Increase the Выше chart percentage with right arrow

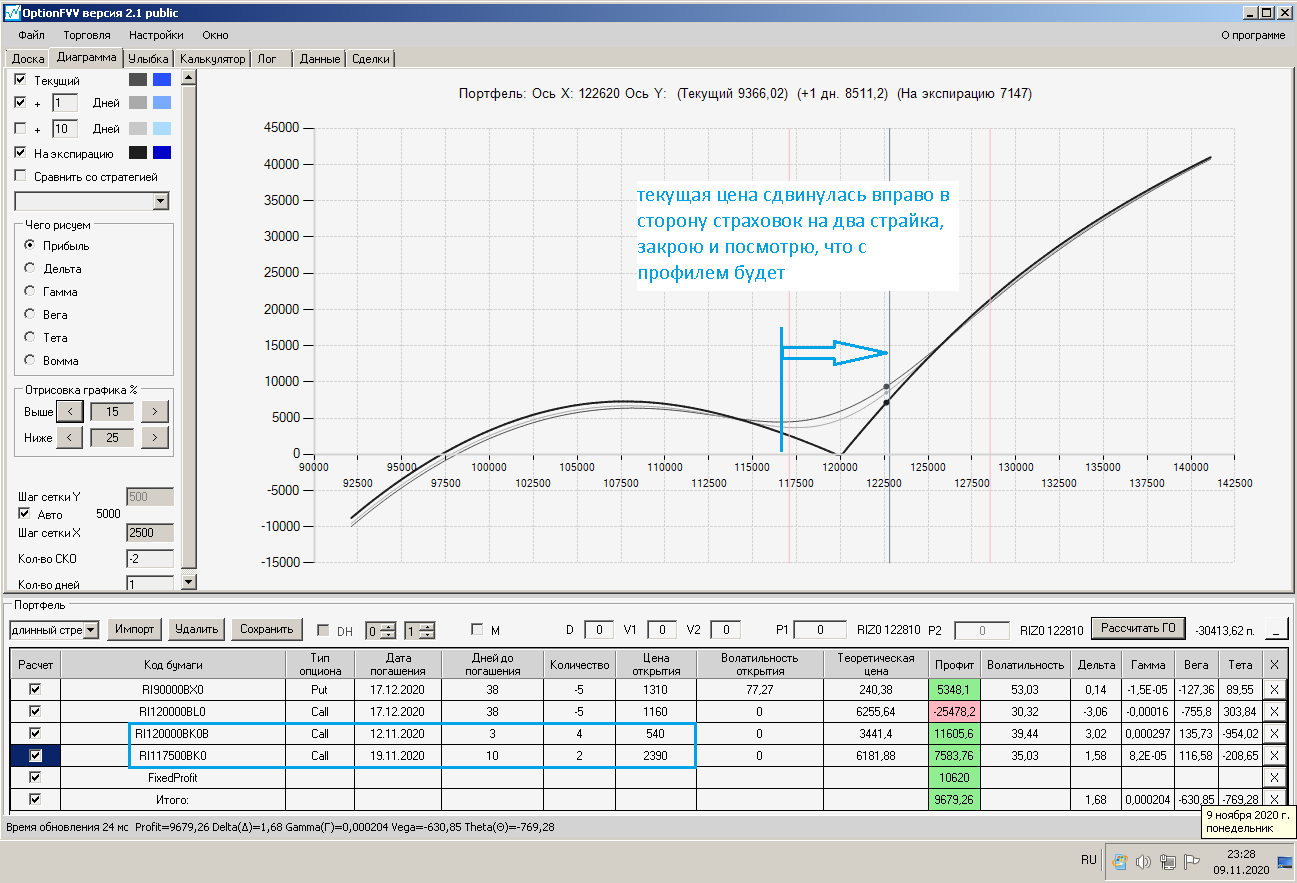click(155, 411)
